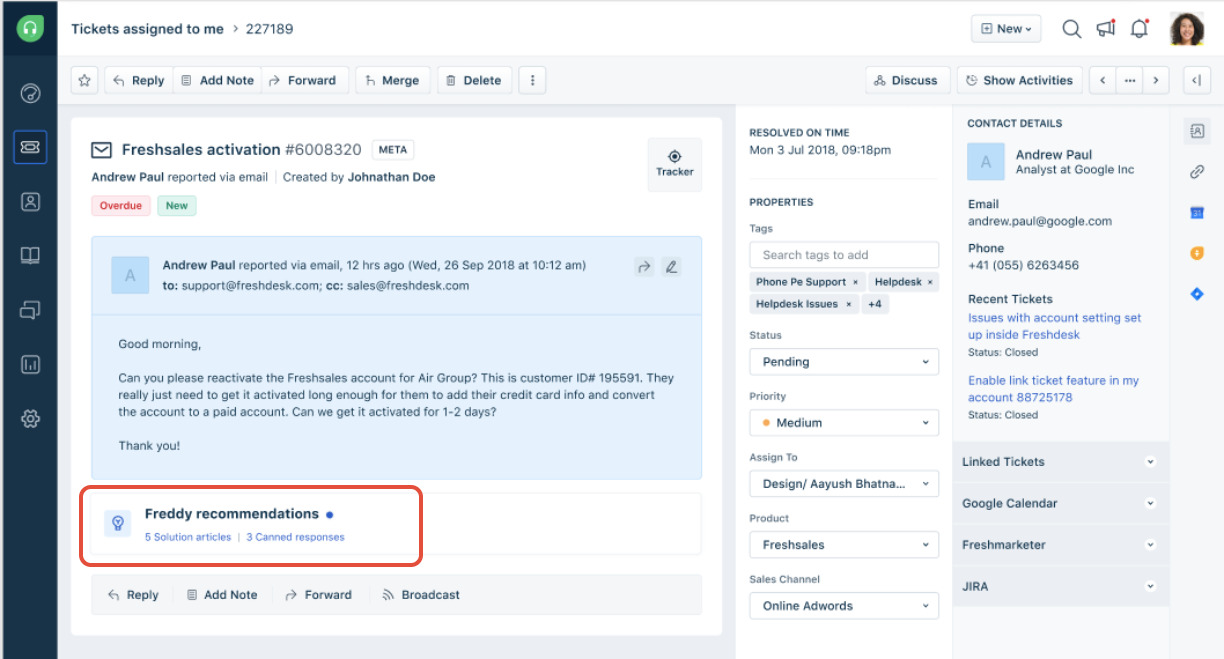1224x659 pixels.
Task: Click Reply at bottom of ticket
Action: click(133, 595)
